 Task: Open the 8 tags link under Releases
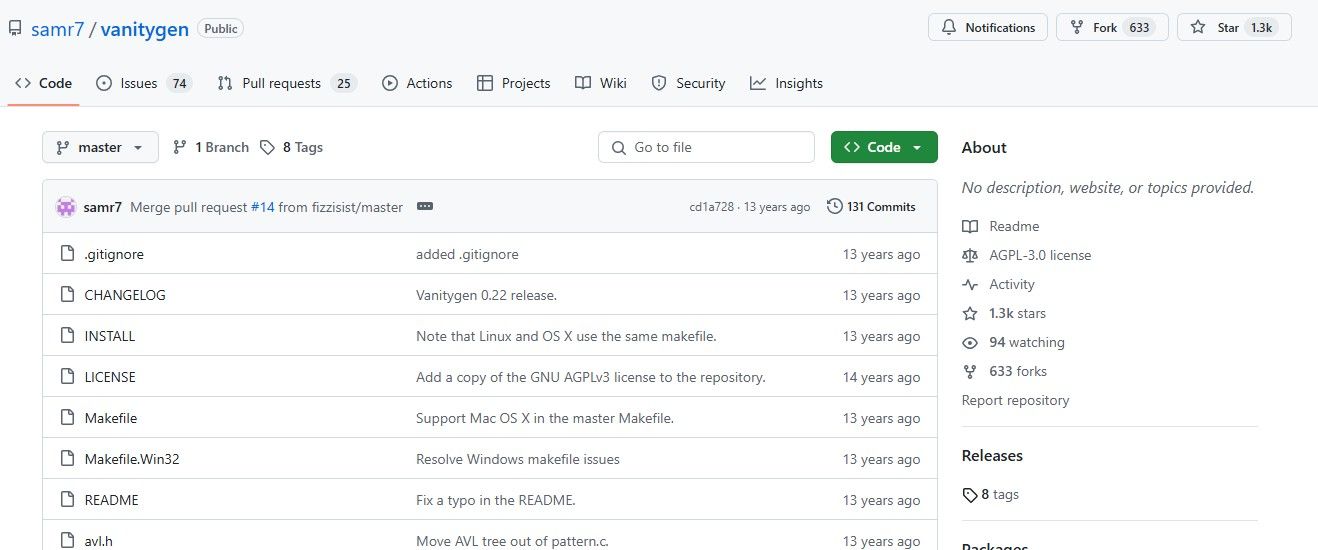[x=990, y=494]
